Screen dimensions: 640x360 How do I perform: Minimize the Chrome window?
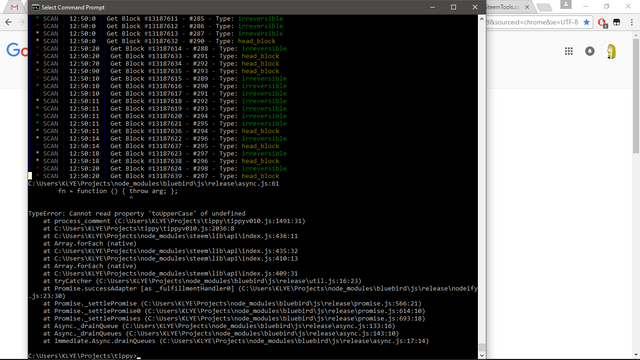click(x=586, y=7)
